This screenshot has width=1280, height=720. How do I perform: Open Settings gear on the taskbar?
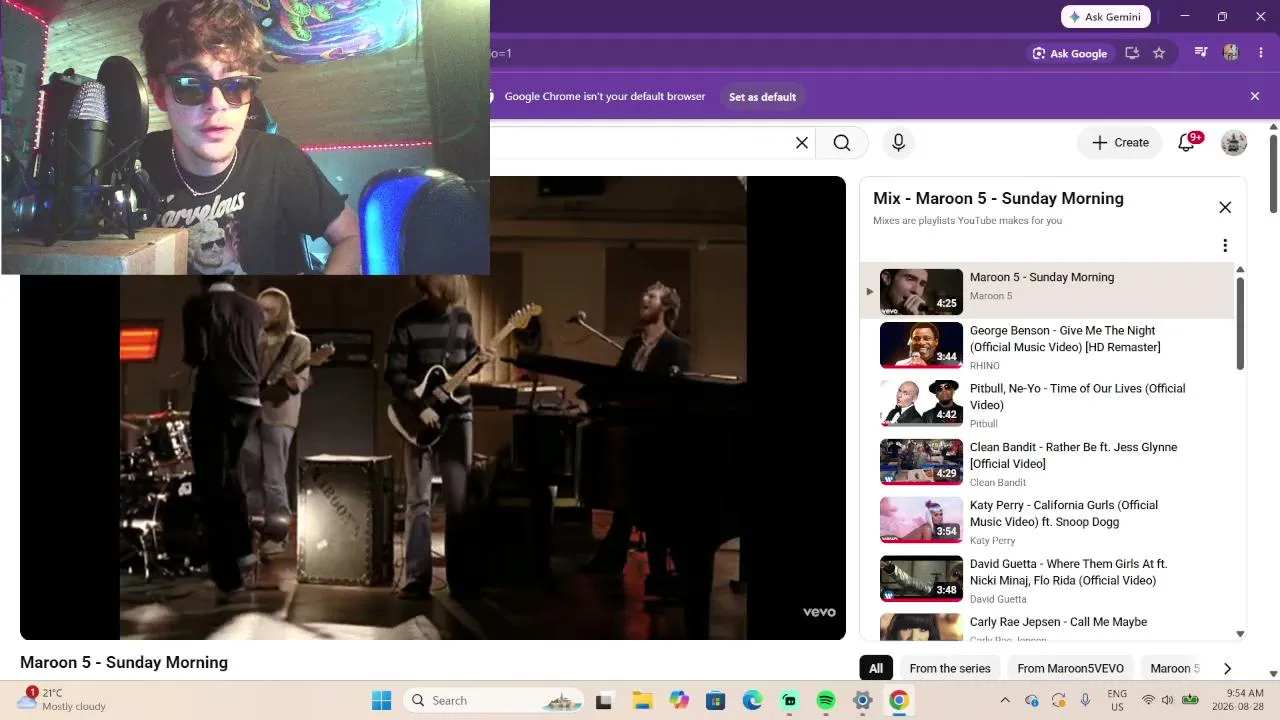pyautogui.click(x=862, y=701)
